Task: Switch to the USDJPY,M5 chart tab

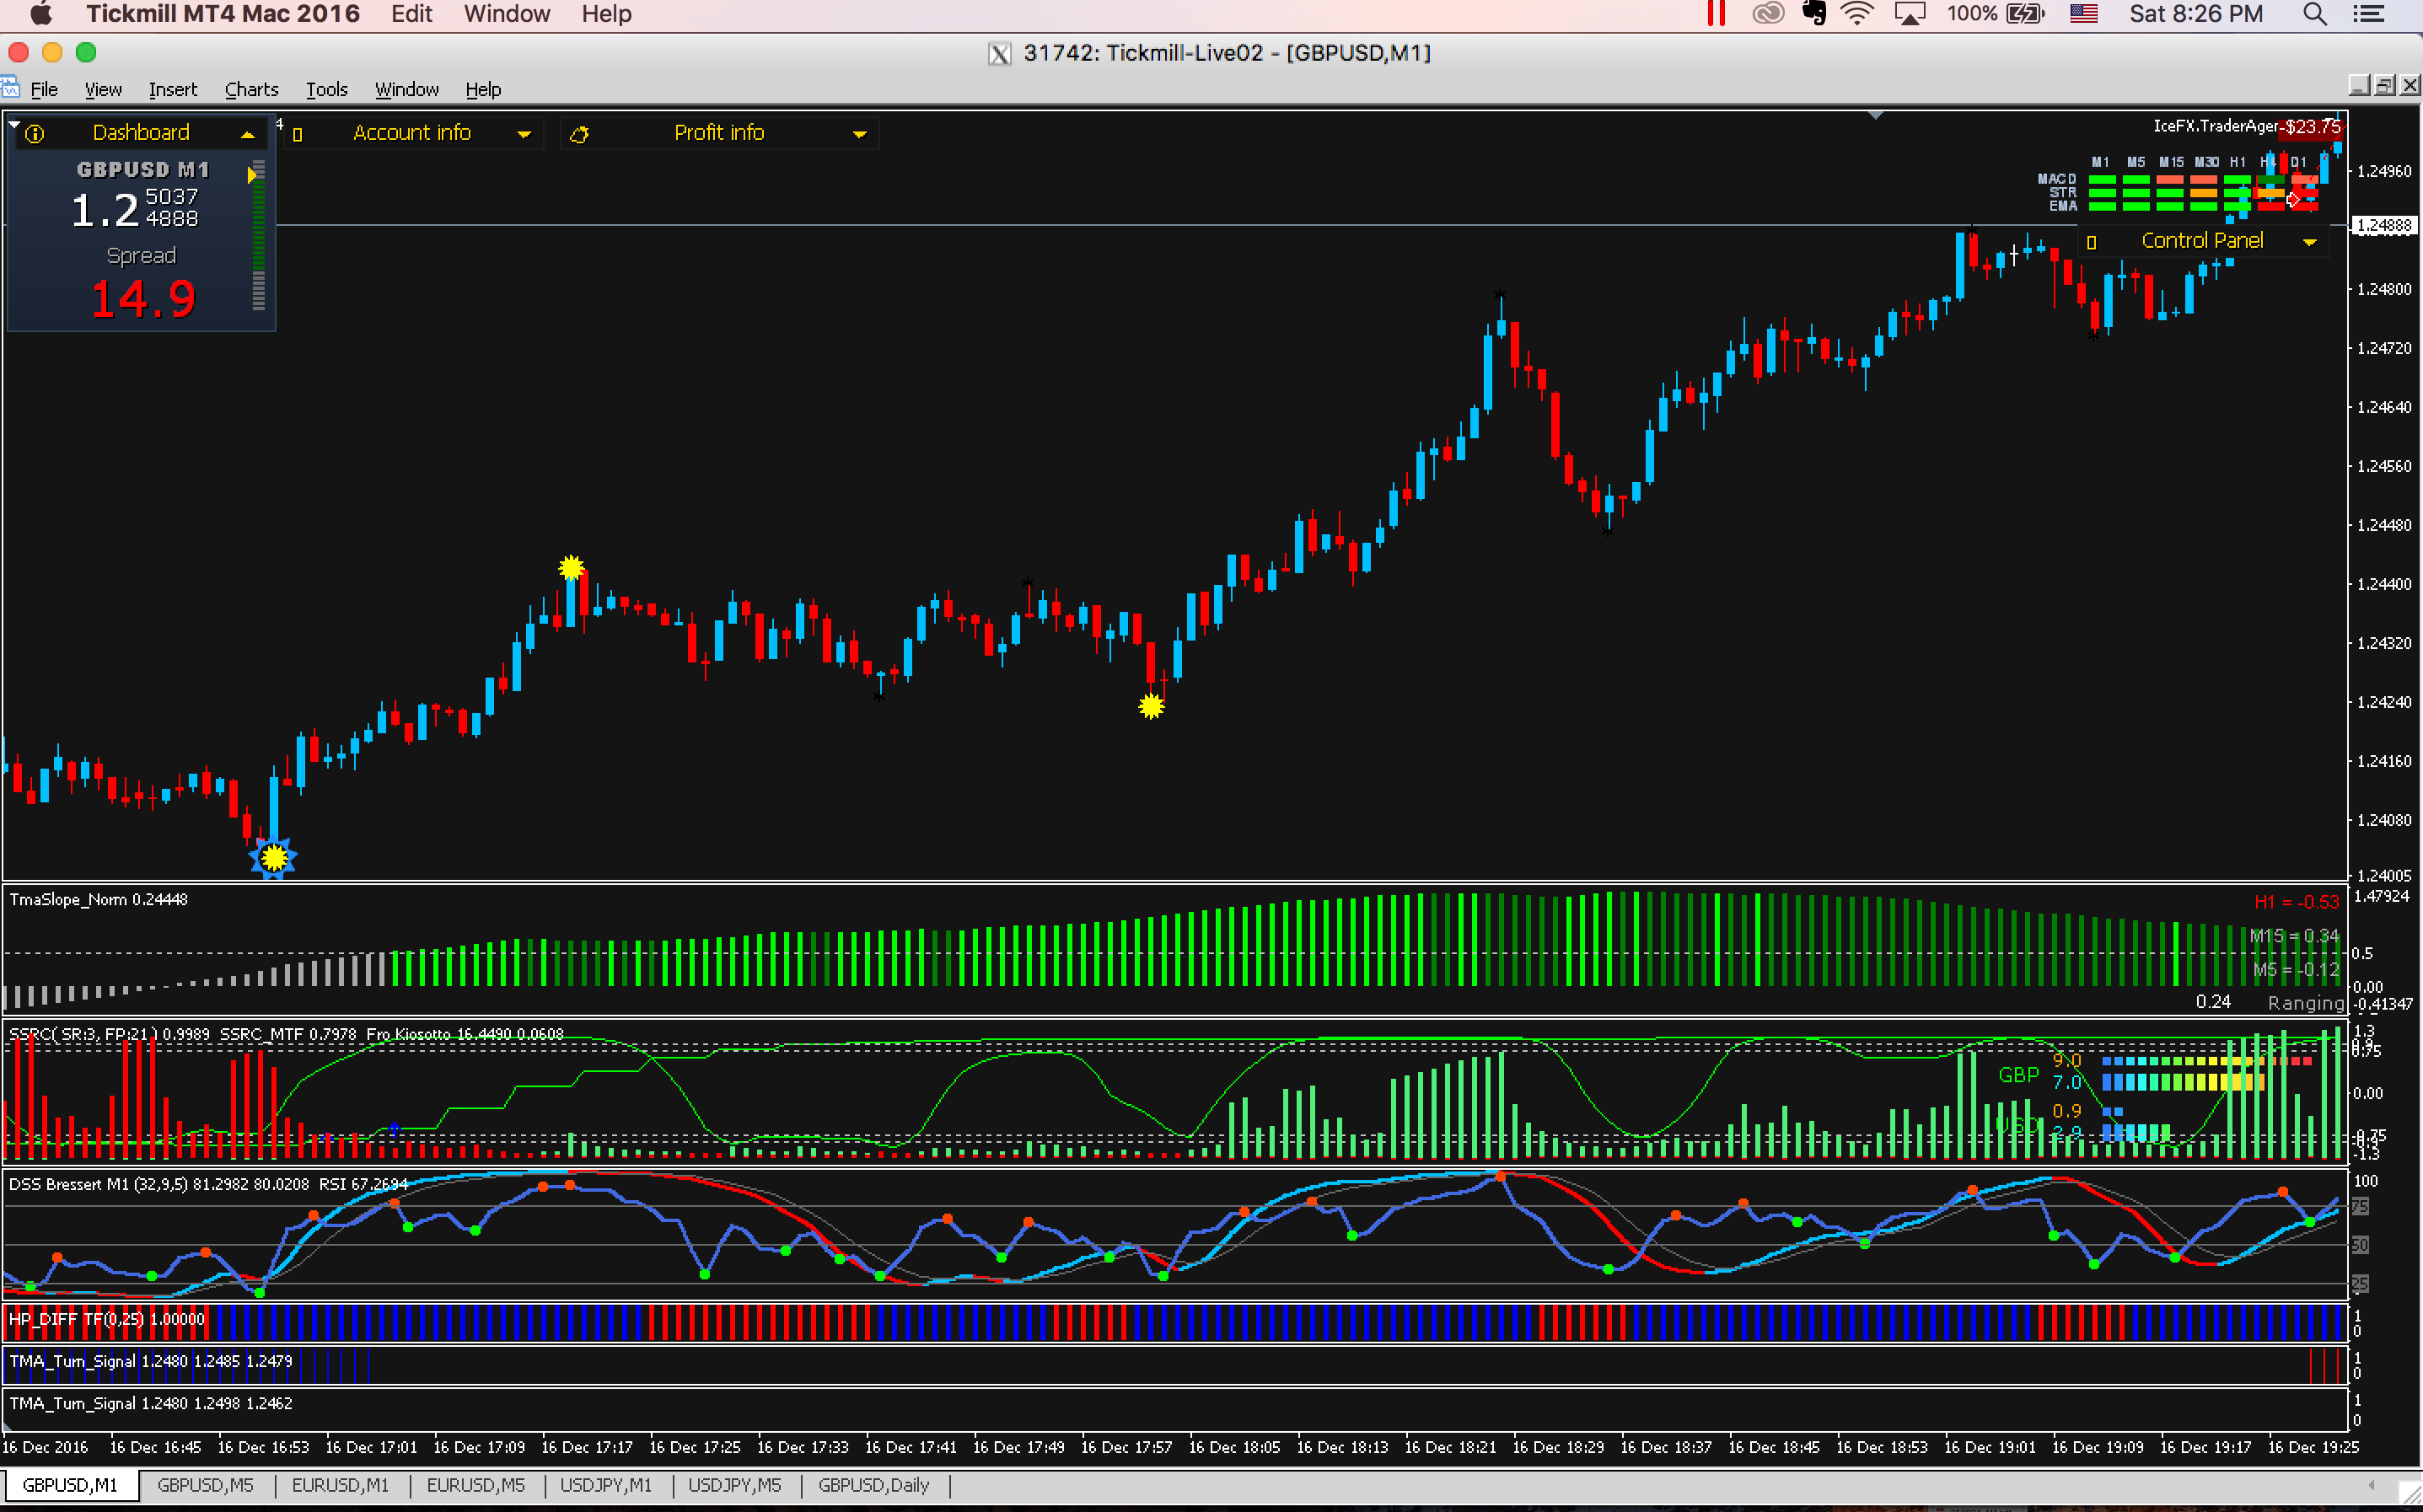Action: click(x=735, y=1485)
